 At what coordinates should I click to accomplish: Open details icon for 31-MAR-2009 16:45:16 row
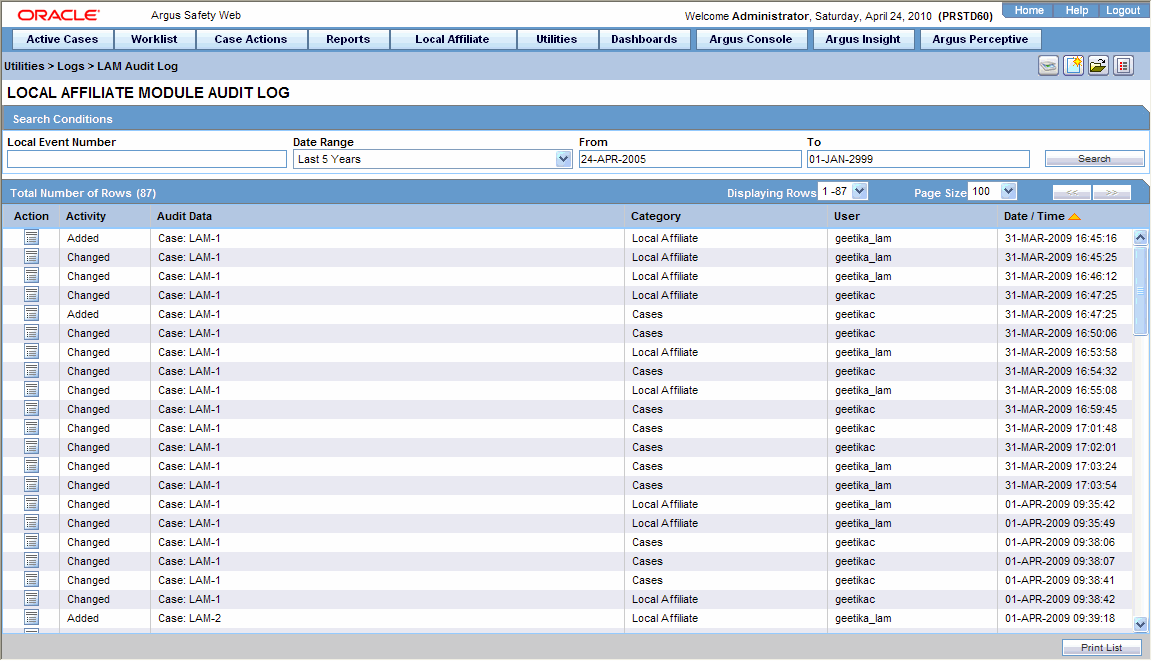click(31, 237)
